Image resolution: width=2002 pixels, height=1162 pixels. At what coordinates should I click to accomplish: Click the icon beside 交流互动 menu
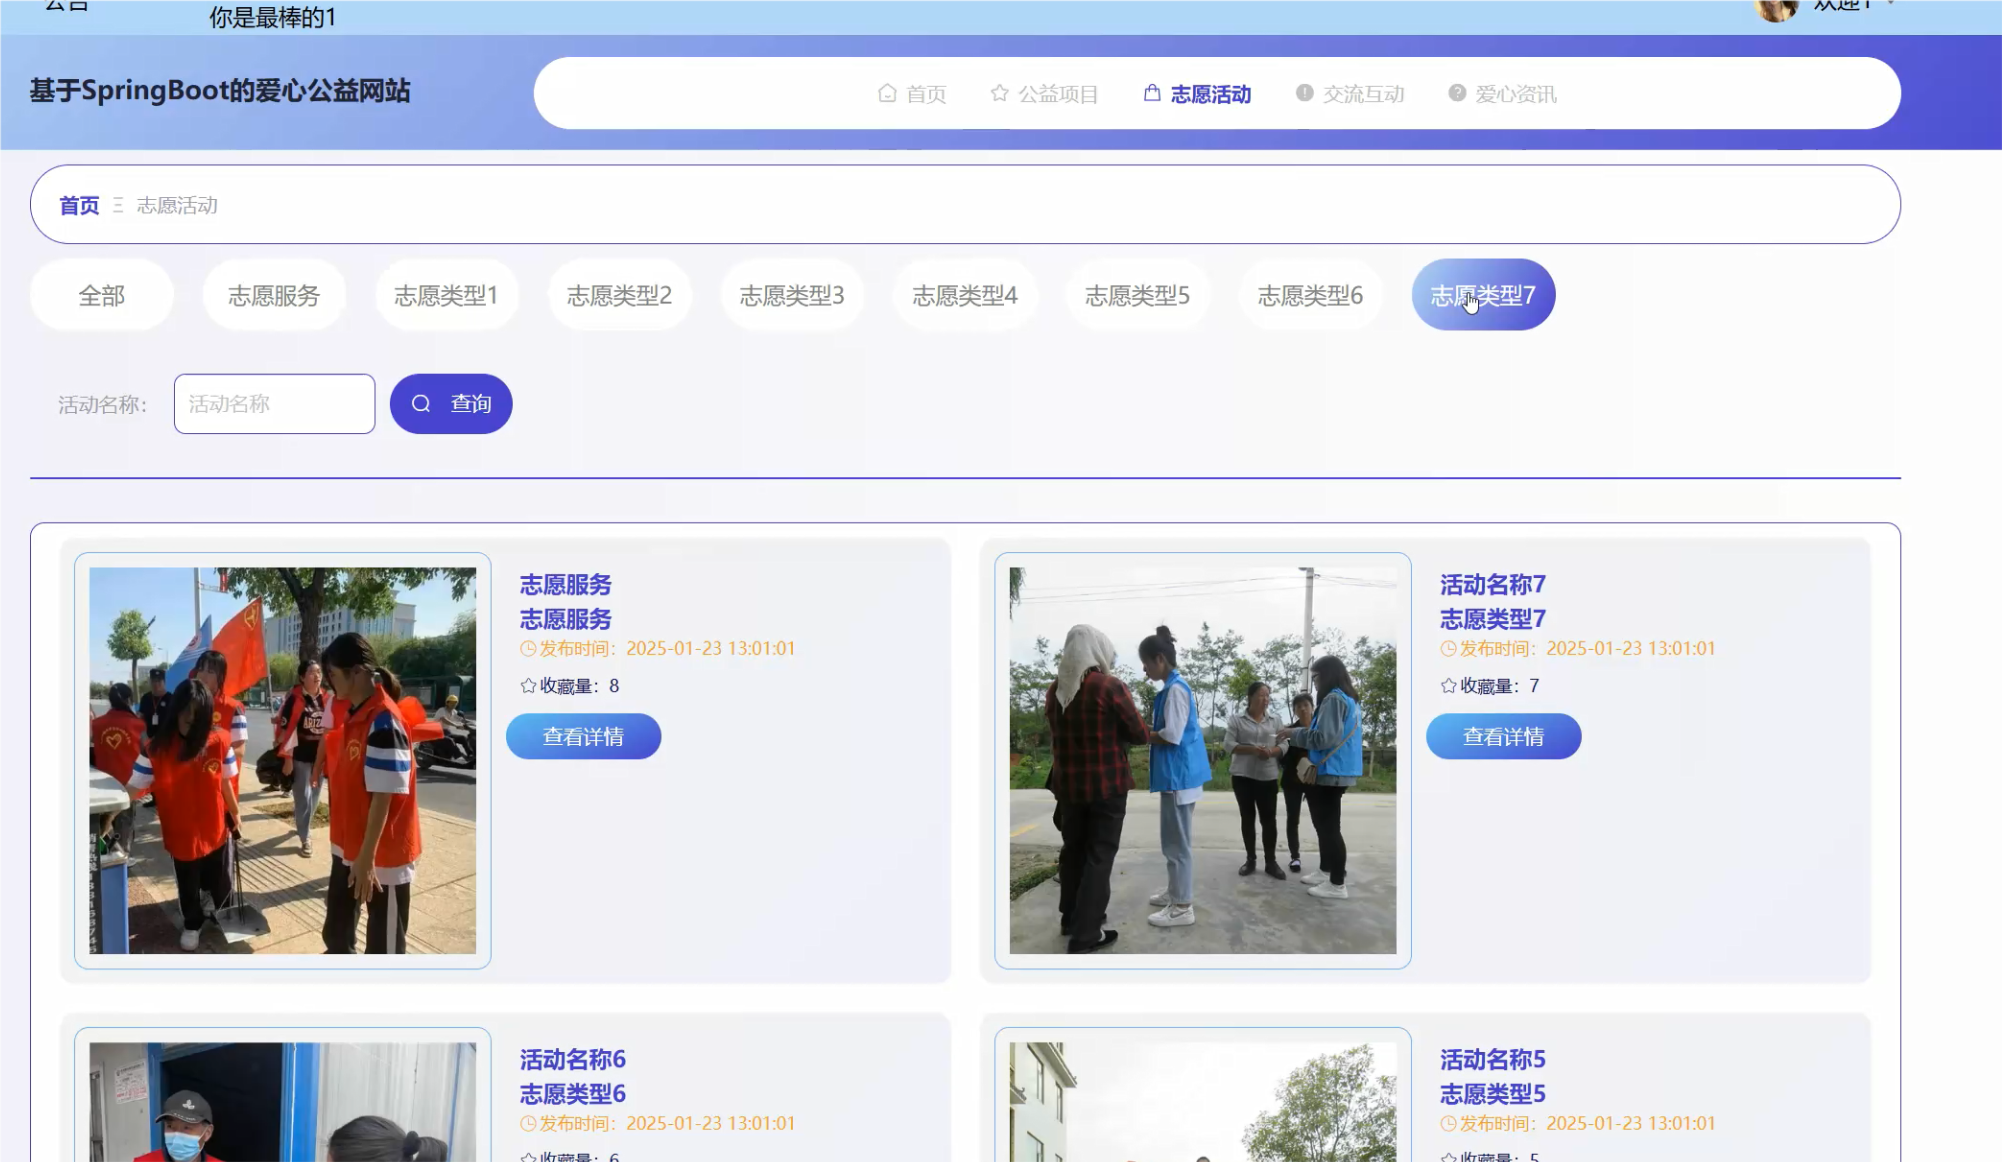point(1304,93)
